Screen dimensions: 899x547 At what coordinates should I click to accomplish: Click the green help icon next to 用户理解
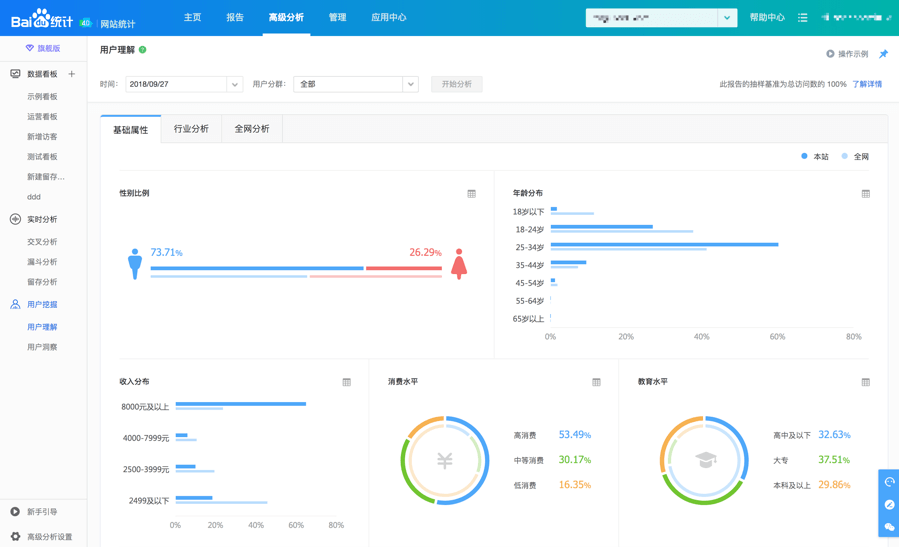(143, 50)
